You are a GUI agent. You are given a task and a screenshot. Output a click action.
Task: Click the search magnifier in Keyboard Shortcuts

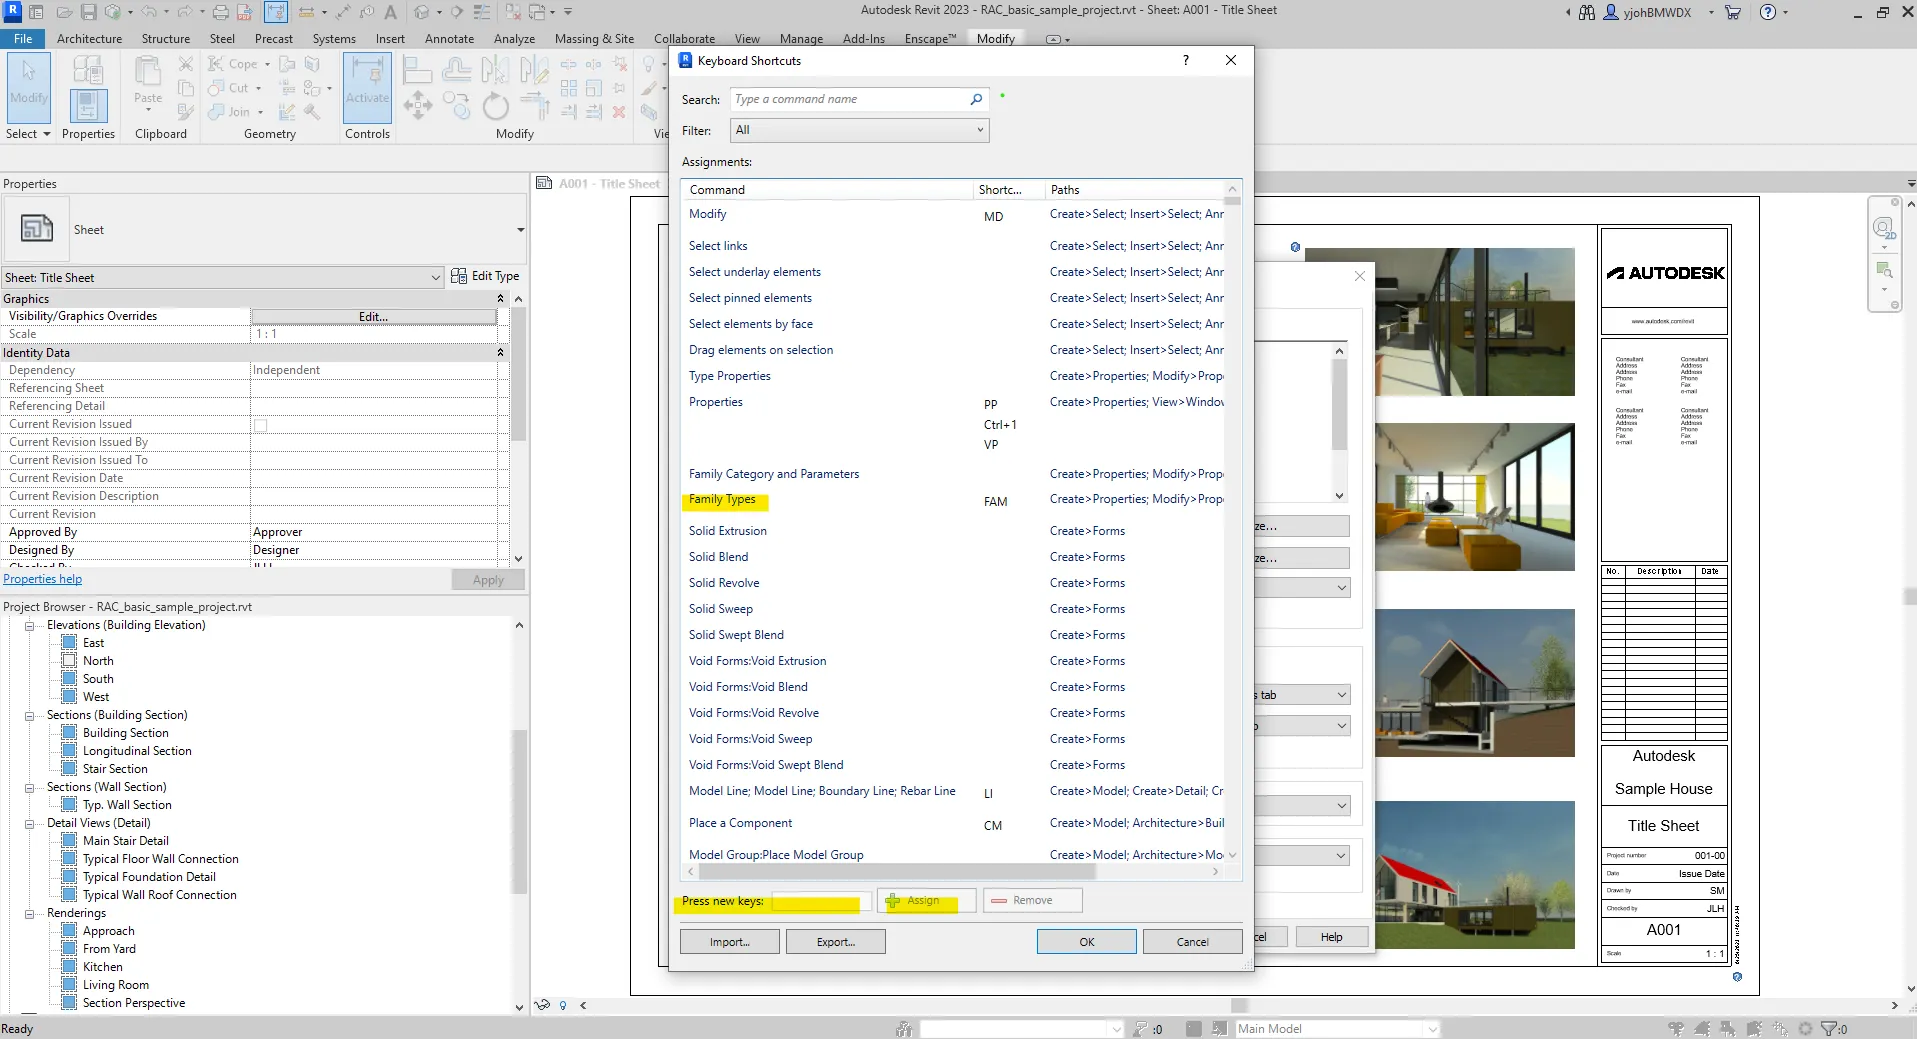(976, 99)
